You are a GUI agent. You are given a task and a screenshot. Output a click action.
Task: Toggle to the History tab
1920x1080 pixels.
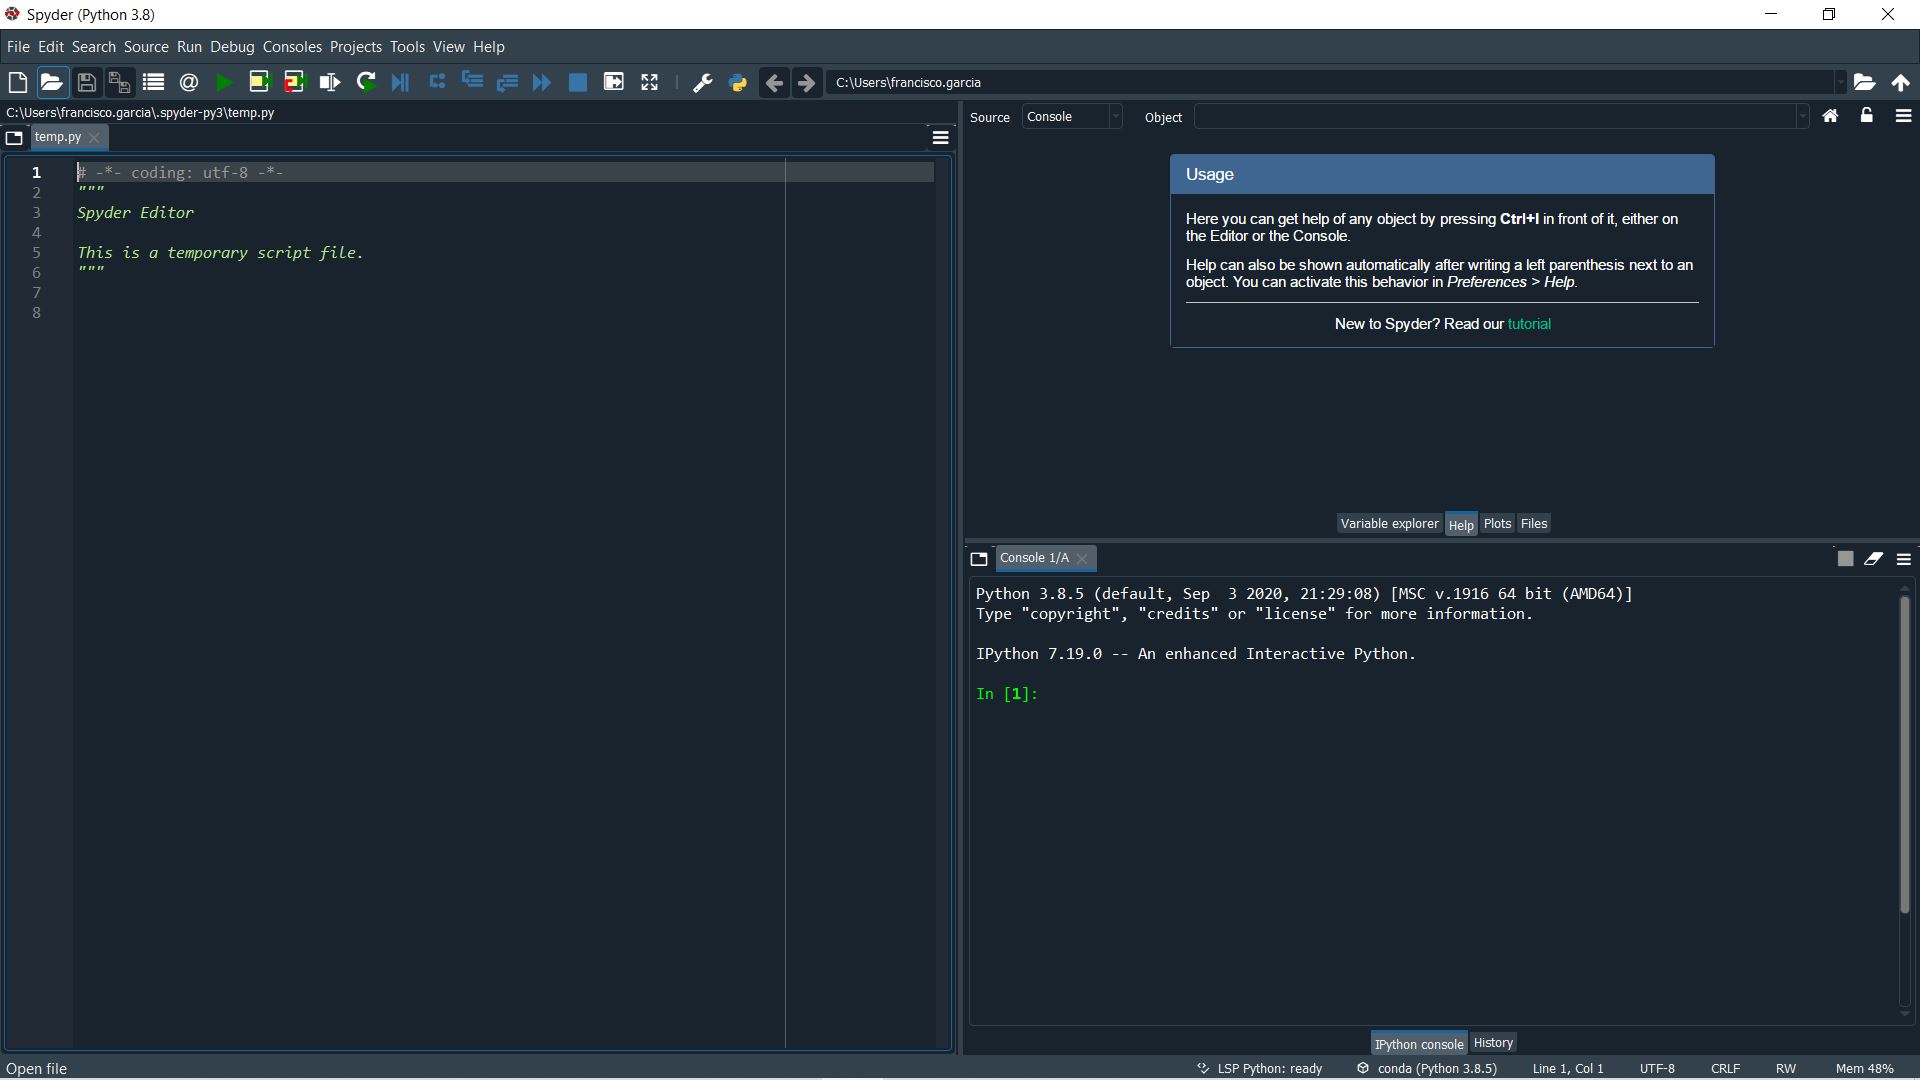tap(1493, 1042)
